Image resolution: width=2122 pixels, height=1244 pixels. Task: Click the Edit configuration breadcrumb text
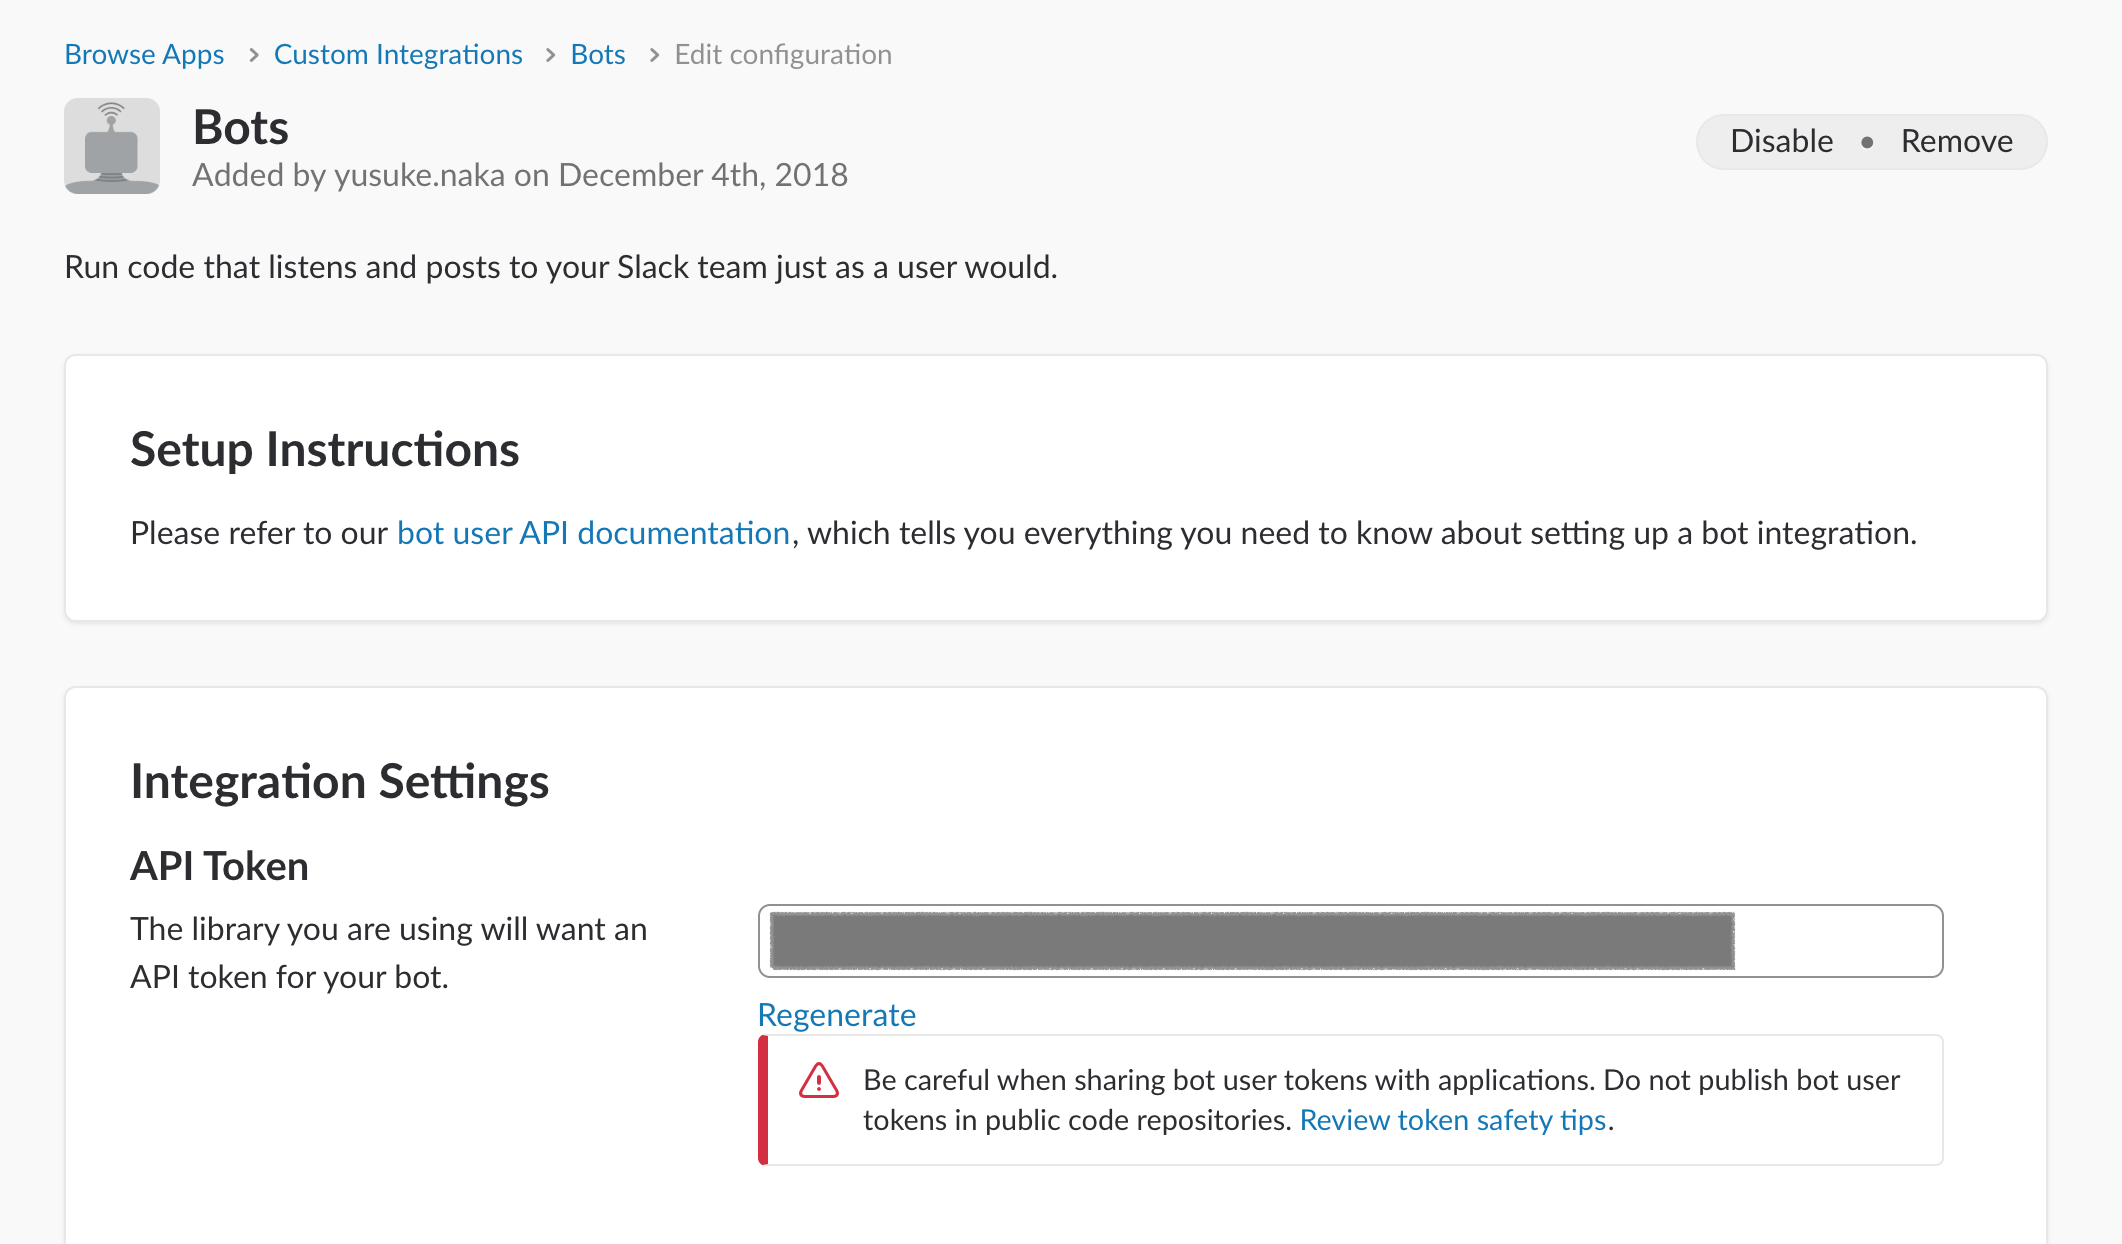coord(783,54)
